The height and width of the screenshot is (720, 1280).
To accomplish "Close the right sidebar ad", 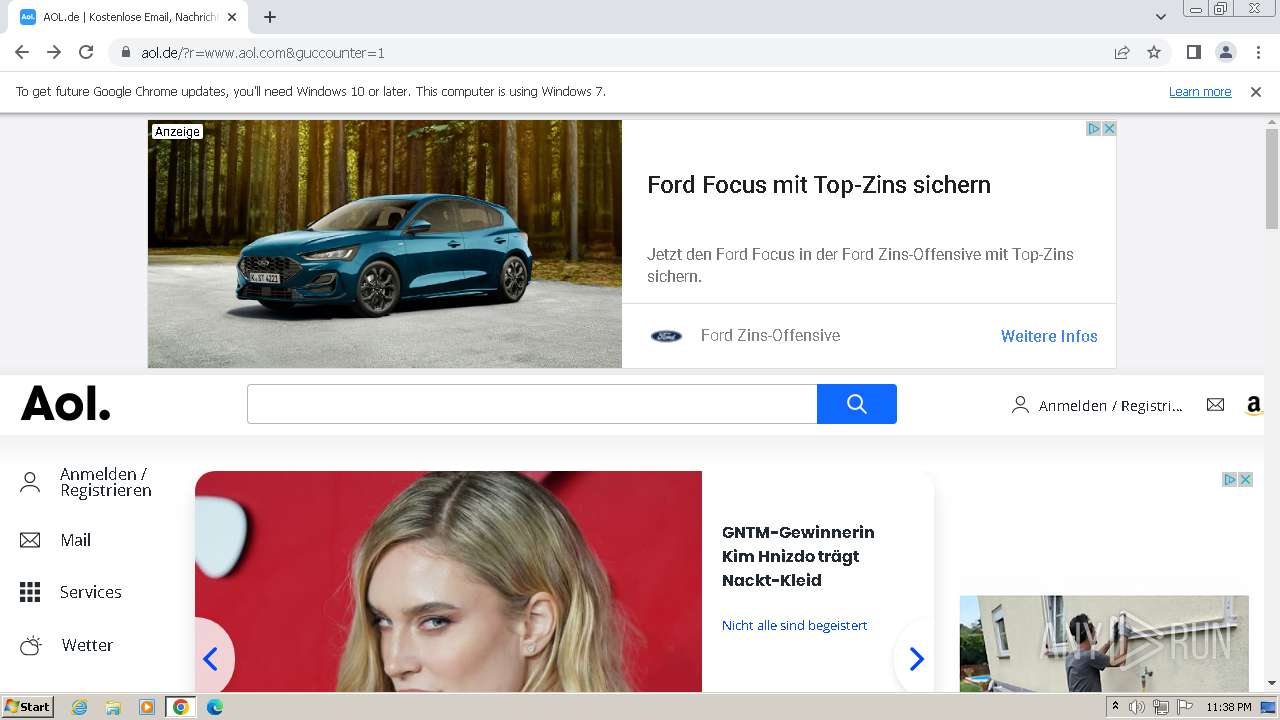I will [x=1246, y=480].
